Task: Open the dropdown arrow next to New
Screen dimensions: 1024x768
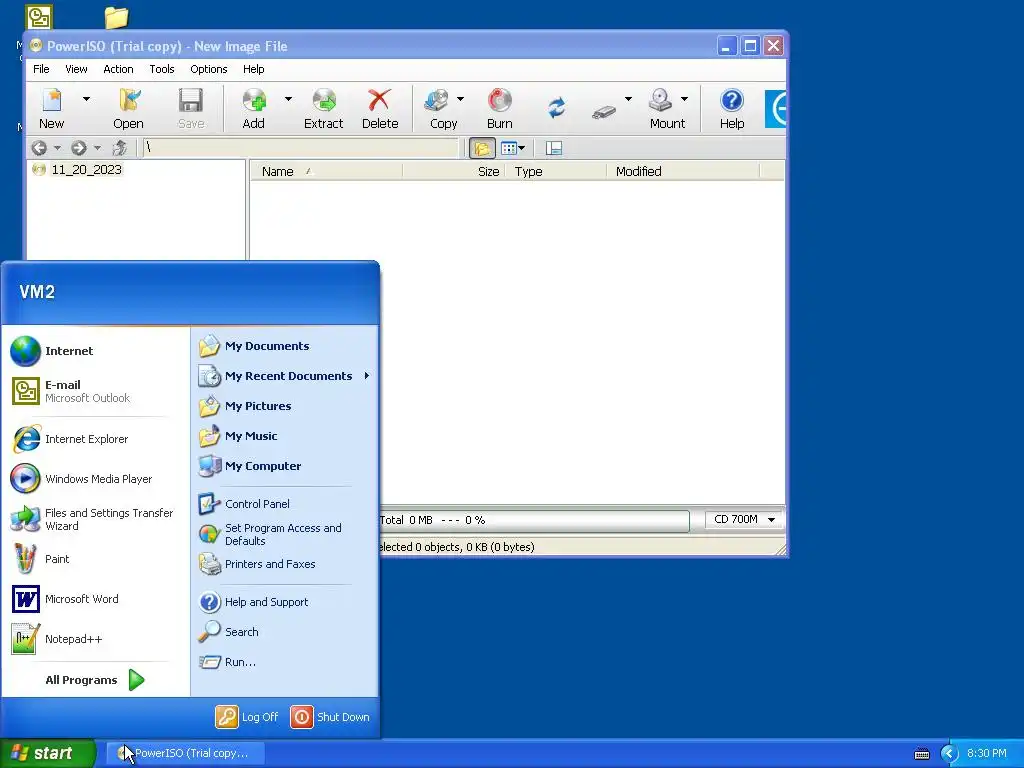Action: click(x=86, y=99)
